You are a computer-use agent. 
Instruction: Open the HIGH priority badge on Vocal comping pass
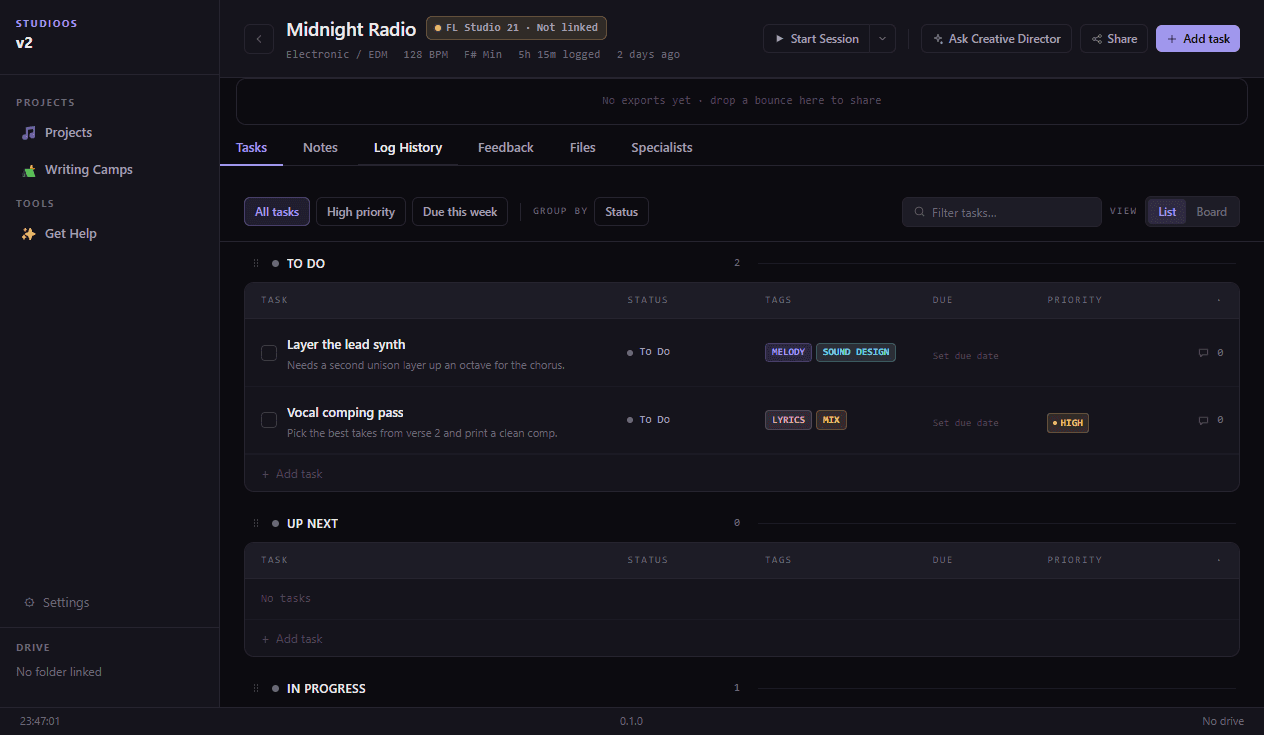point(1068,423)
